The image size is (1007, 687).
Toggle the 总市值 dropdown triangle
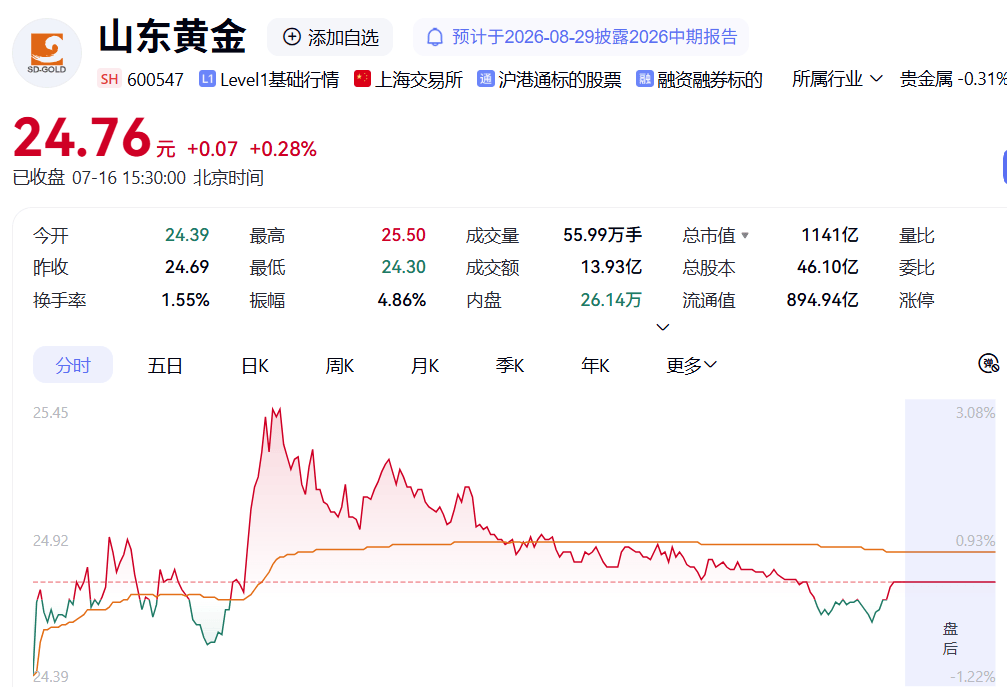pos(744,236)
